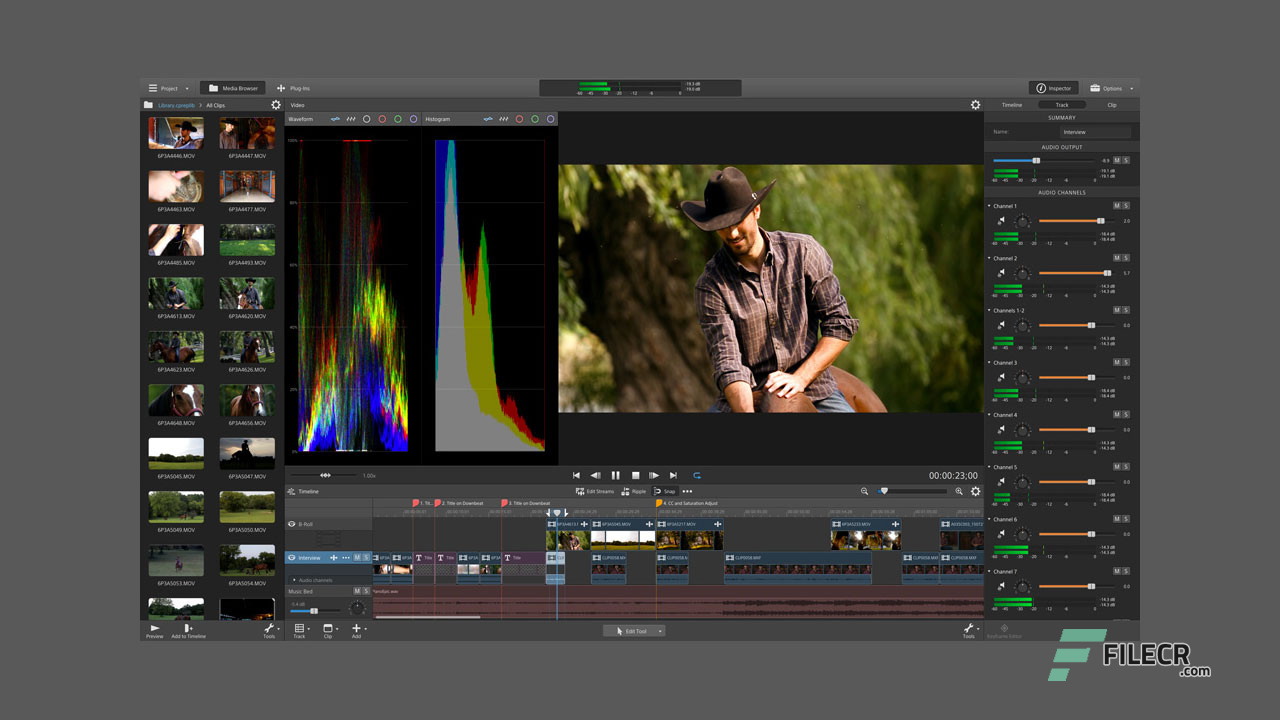Click the stop playback button
The image size is (1280, 720).
tap(635, 475)
